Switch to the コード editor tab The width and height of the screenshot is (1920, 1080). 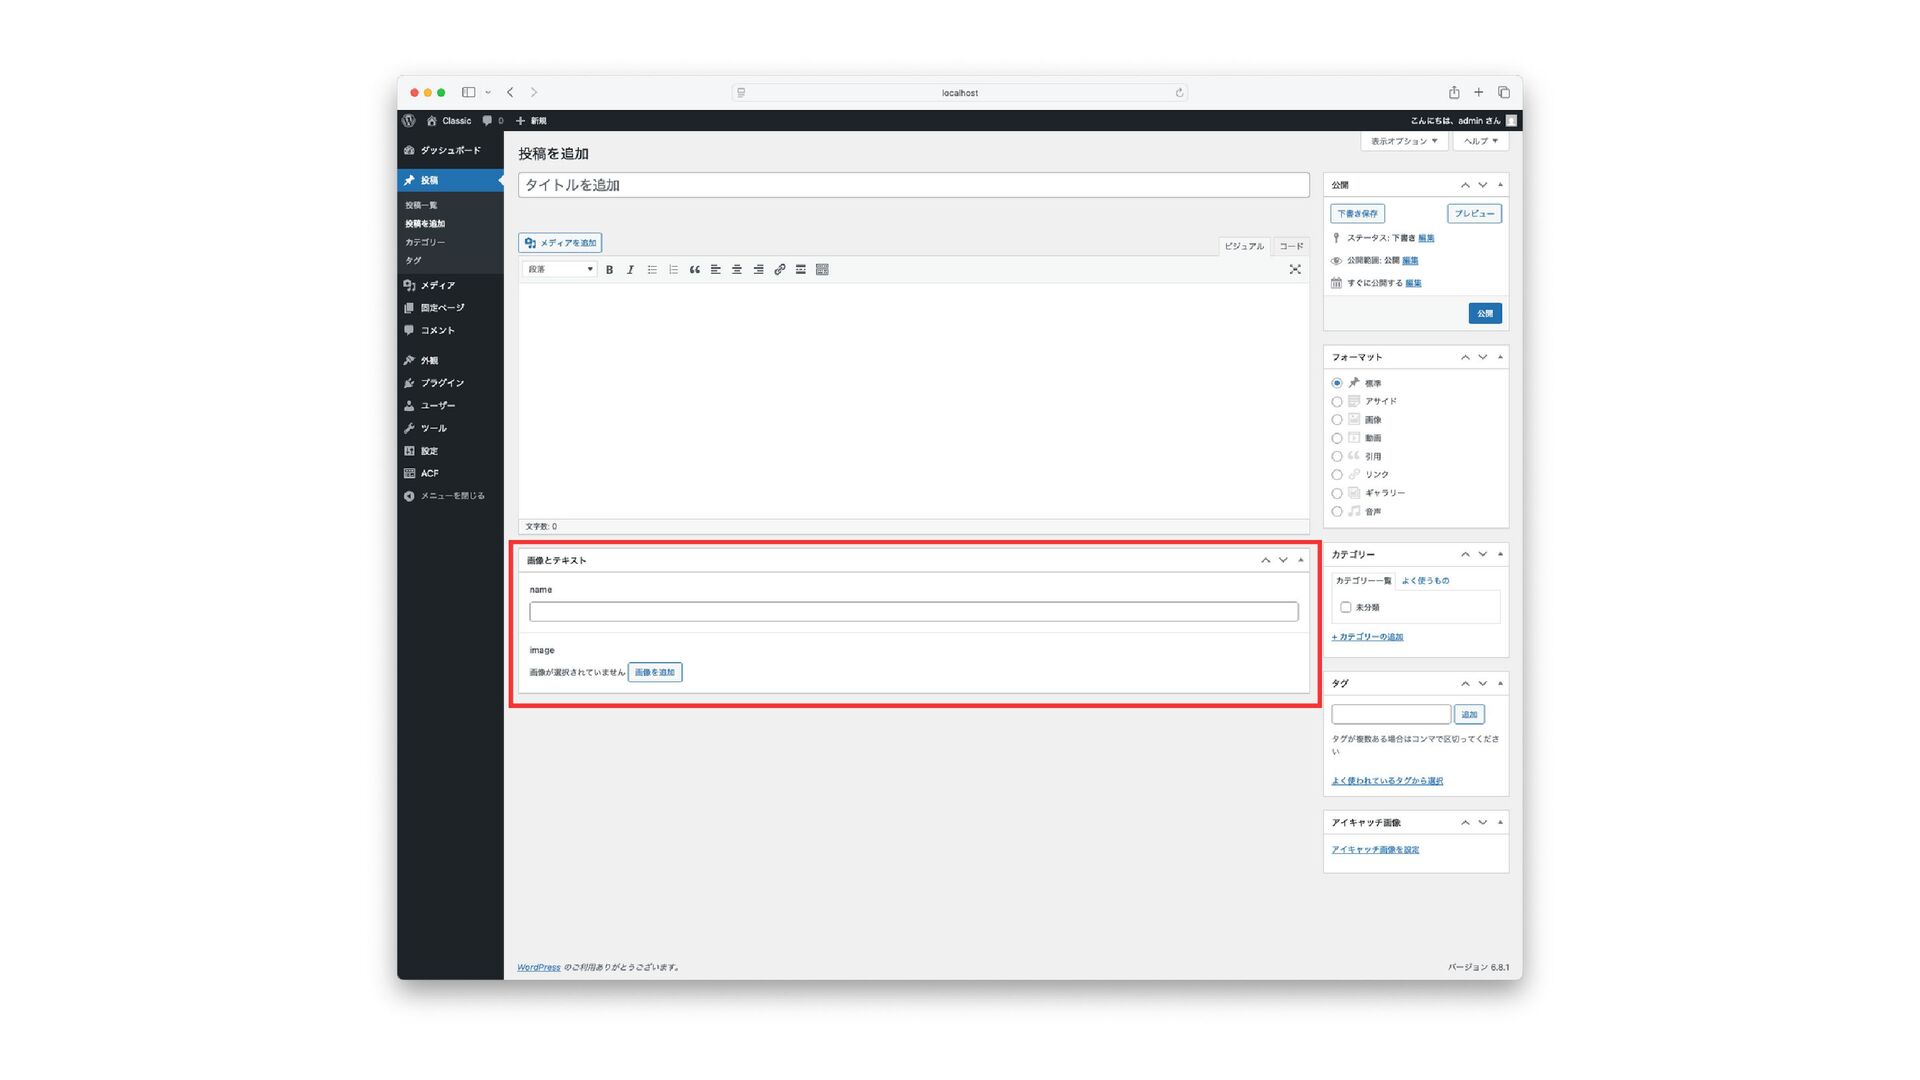click(x=1291, y=246)
